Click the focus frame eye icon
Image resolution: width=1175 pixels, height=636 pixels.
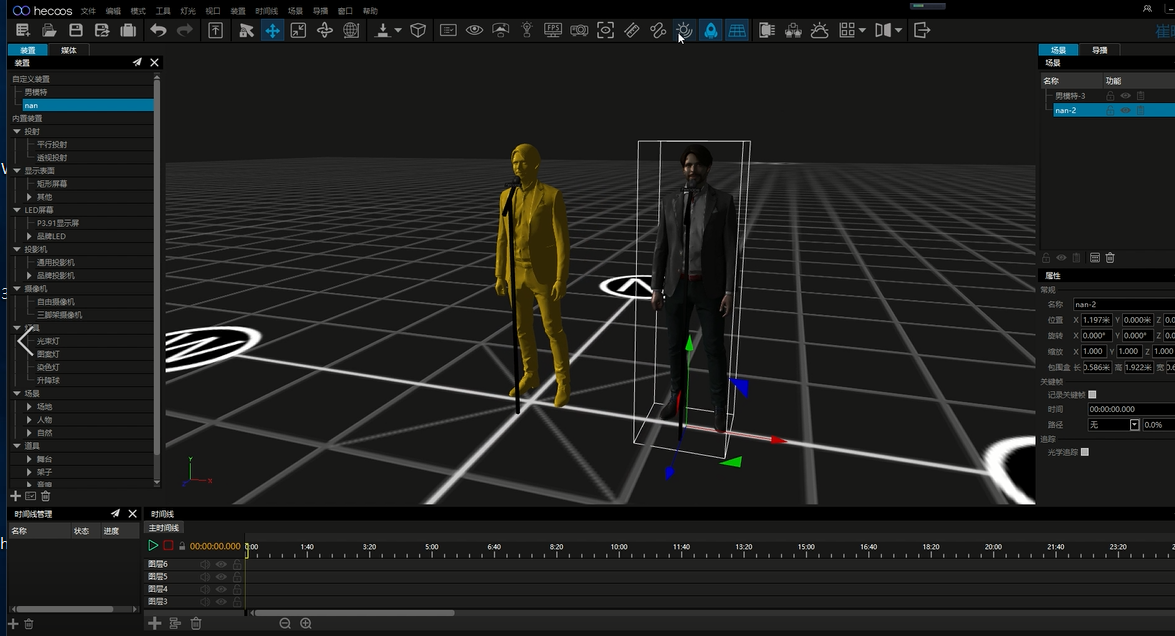click(605, 30)
